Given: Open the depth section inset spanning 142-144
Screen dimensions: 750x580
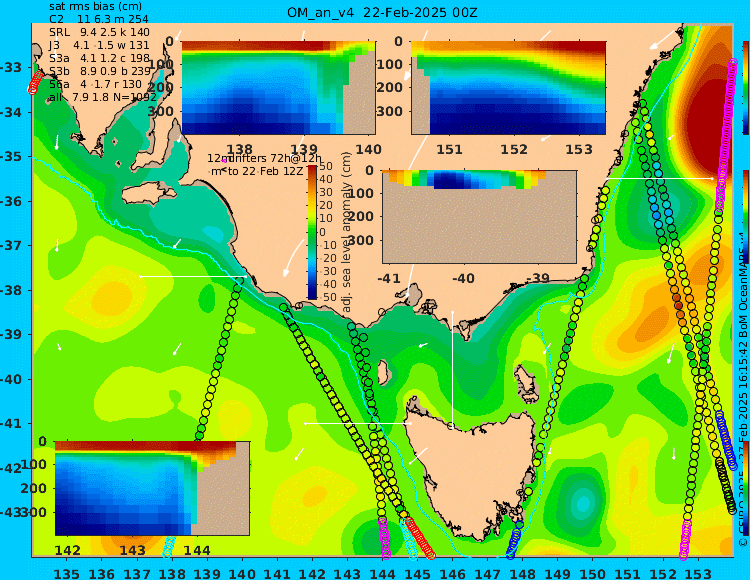Looking at the screenshot, I should point(152,488).
